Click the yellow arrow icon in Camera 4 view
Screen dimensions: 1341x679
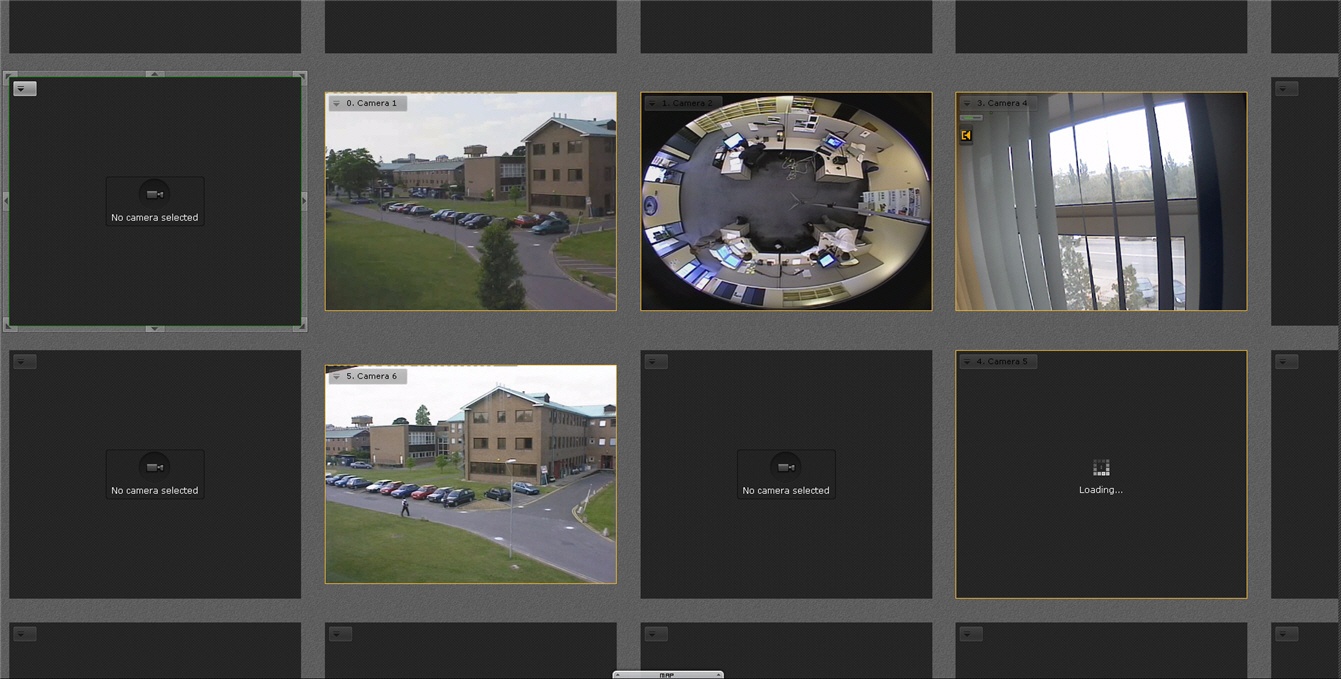[966, 135]
